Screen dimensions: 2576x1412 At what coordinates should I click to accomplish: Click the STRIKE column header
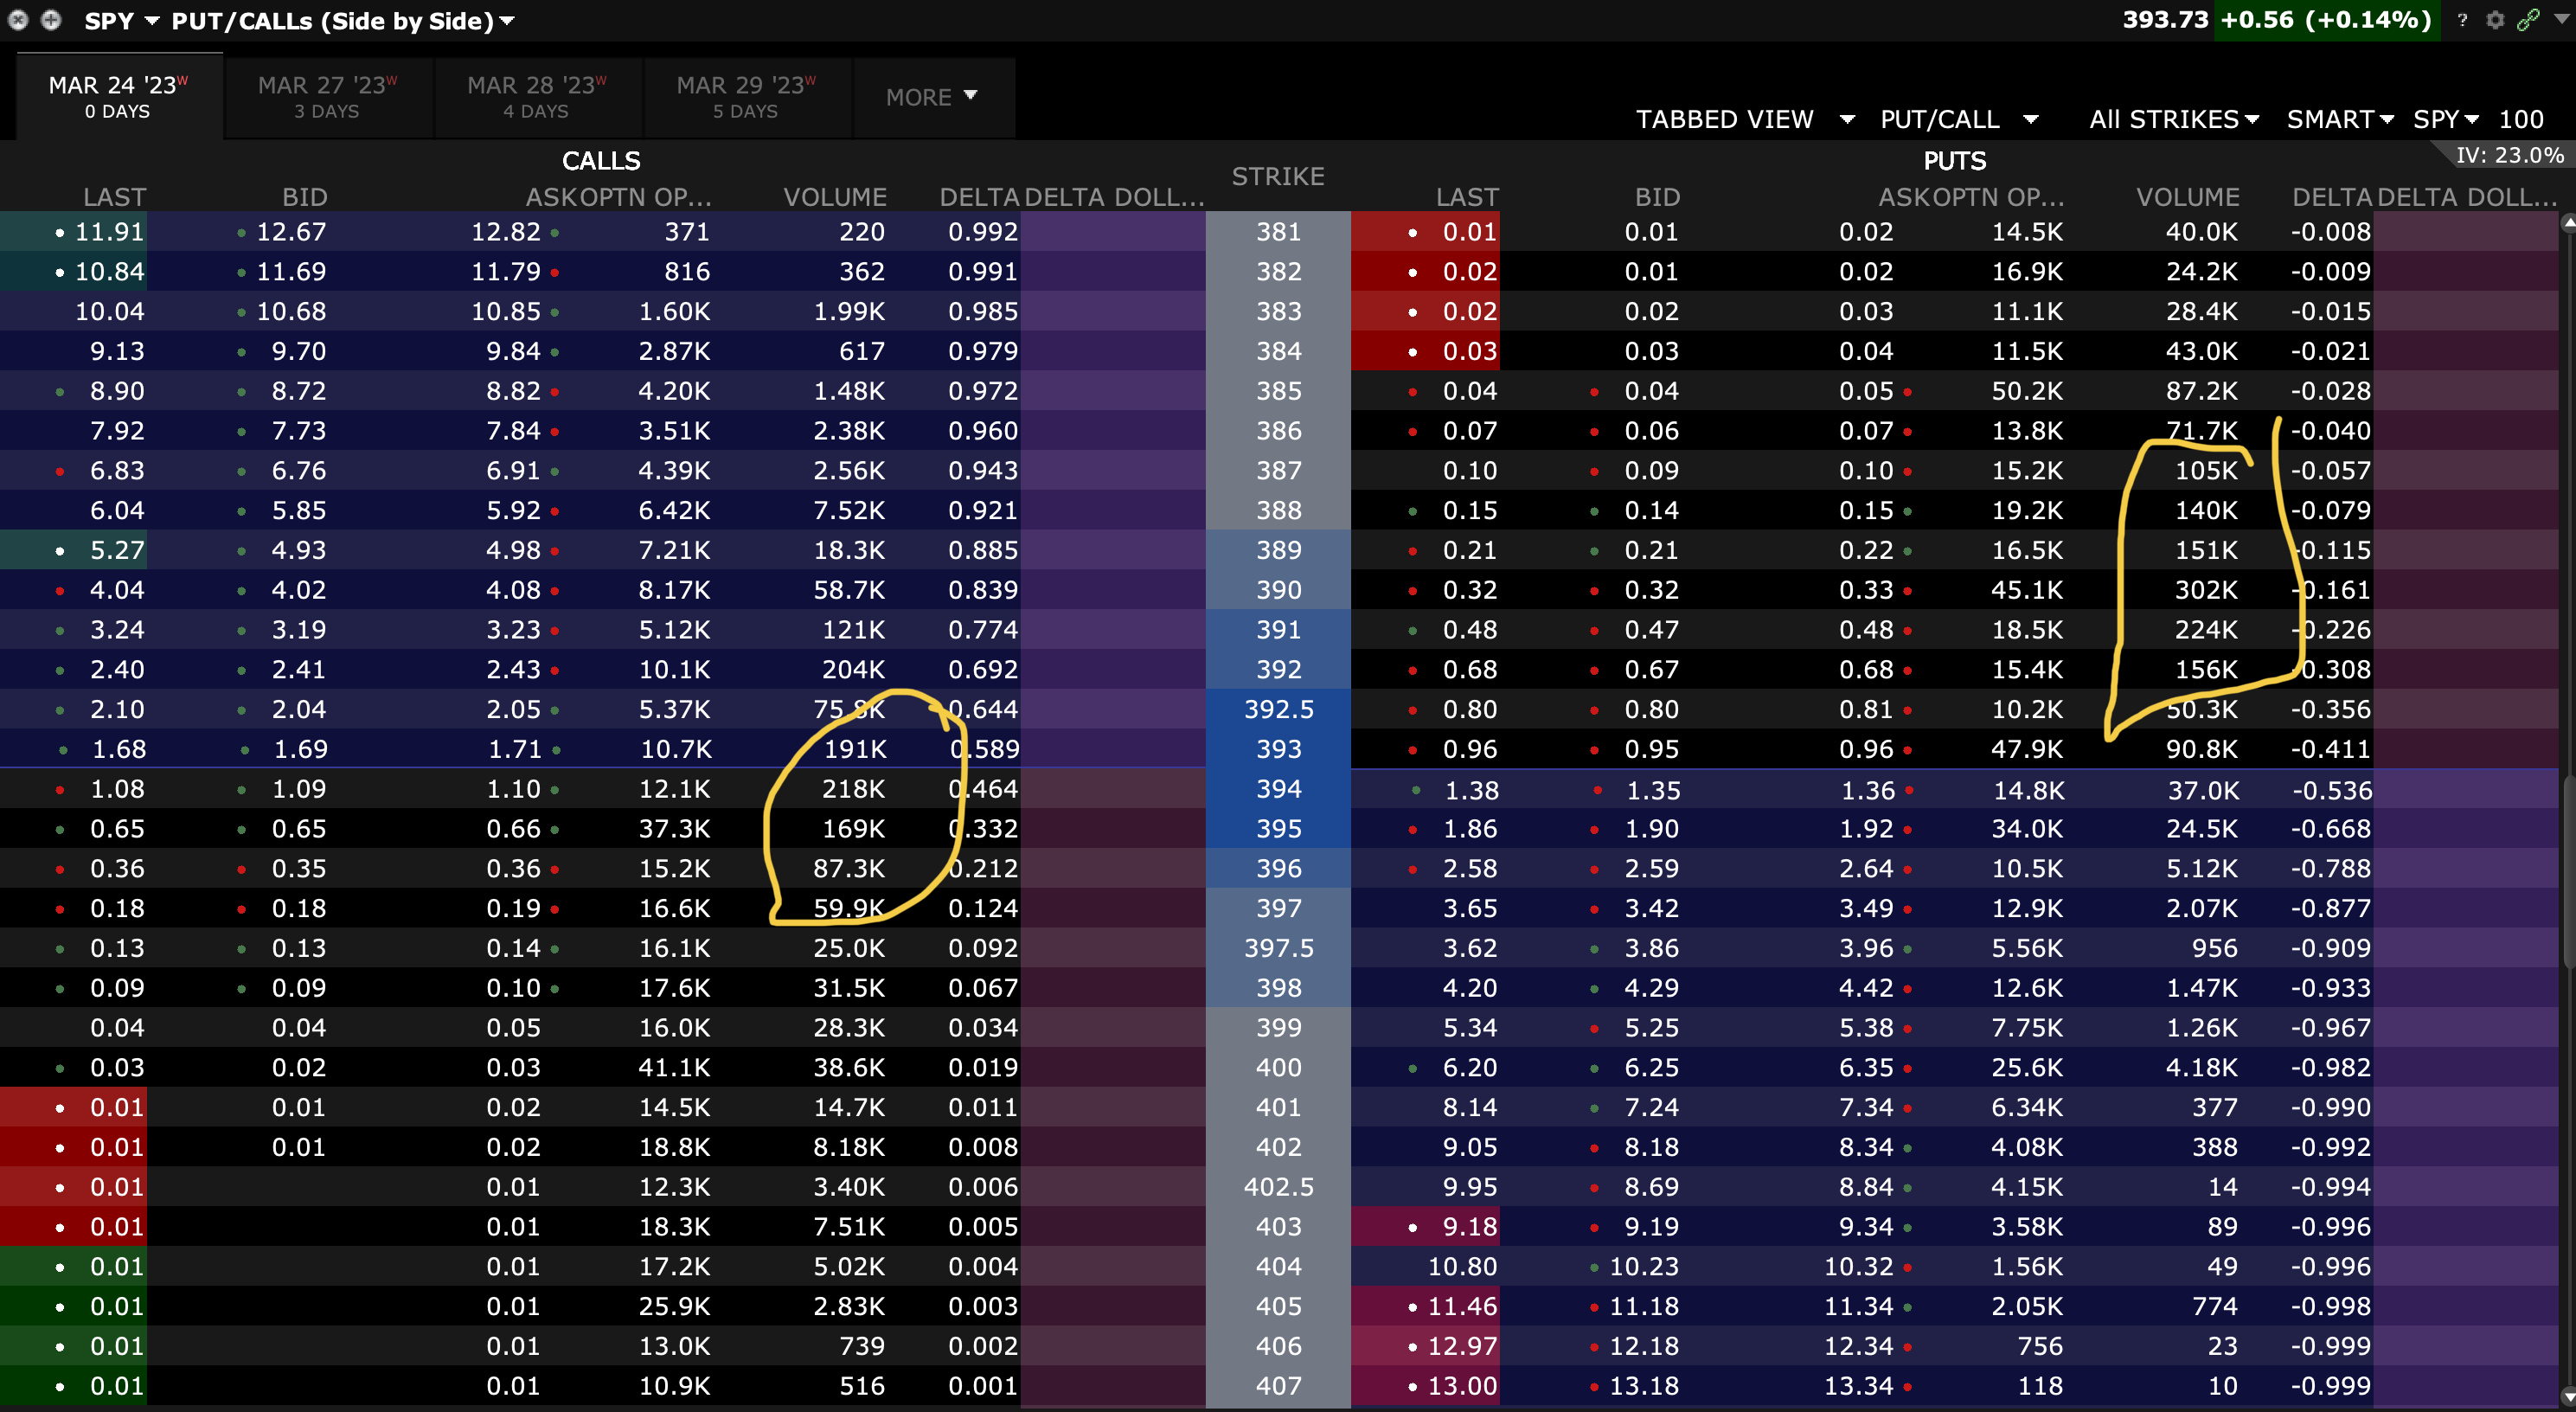pos(1277,176)
